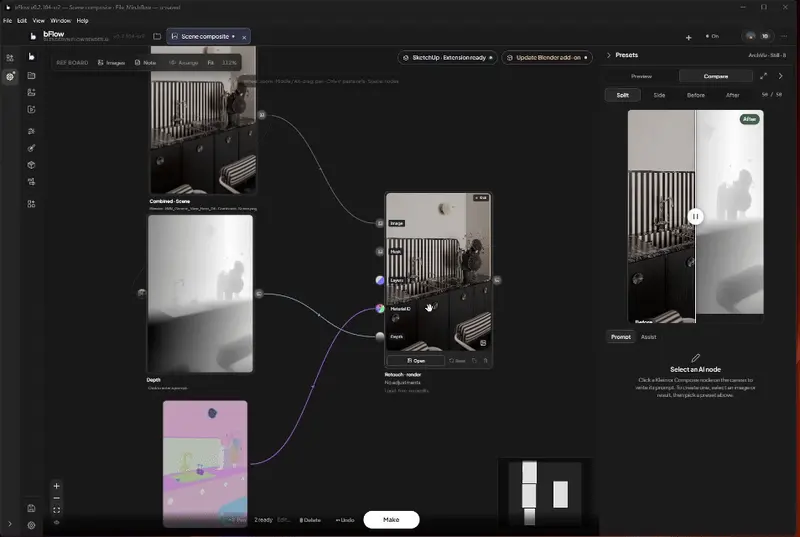Click the Update Blender add-on pill

[547, 58]
